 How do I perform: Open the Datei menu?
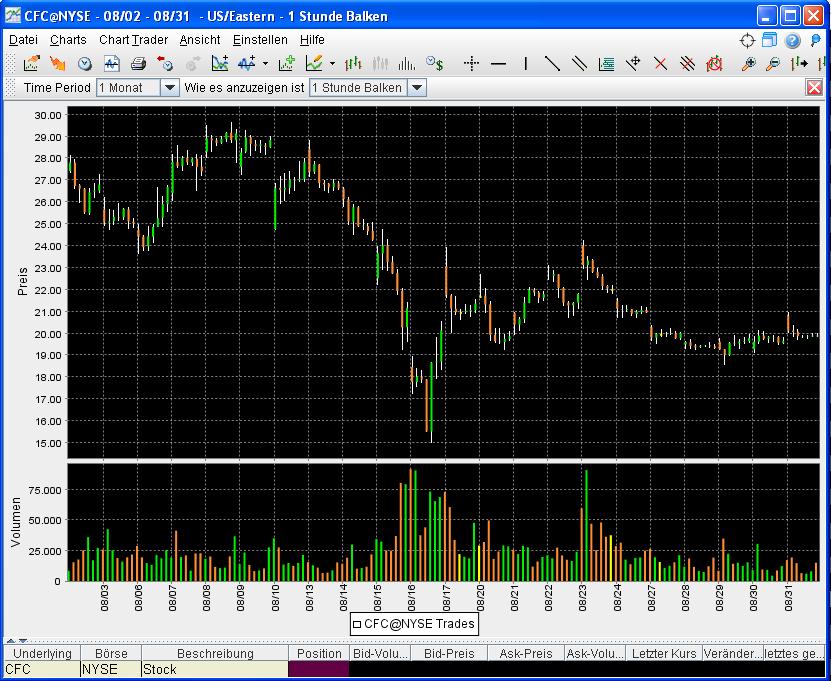(x=23, y=40)
